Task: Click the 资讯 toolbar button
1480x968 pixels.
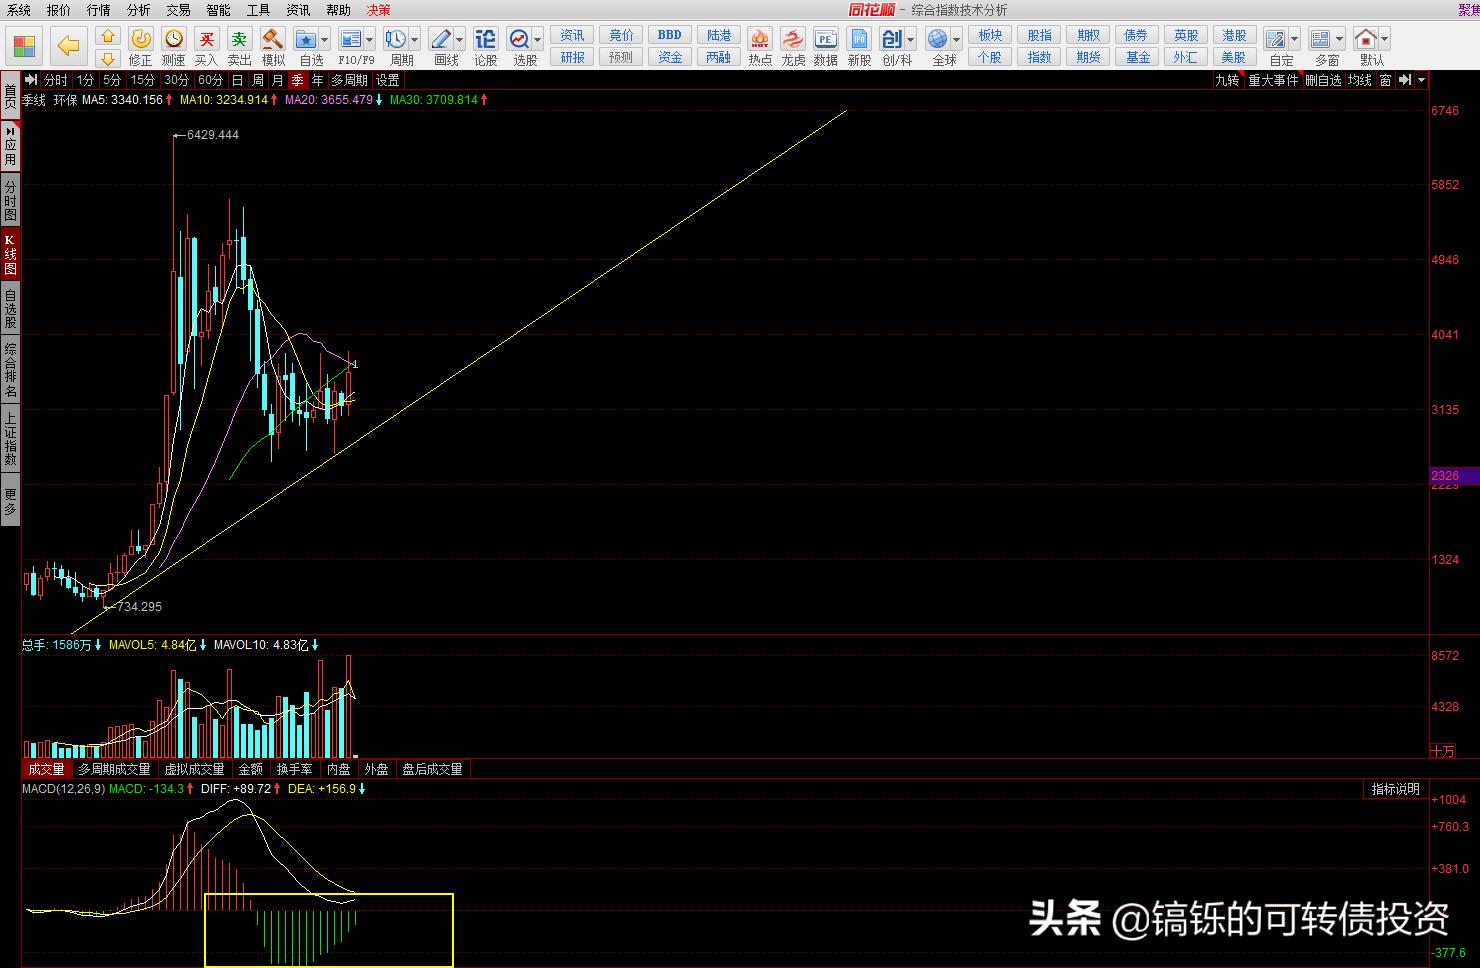Action: point(573,35)
